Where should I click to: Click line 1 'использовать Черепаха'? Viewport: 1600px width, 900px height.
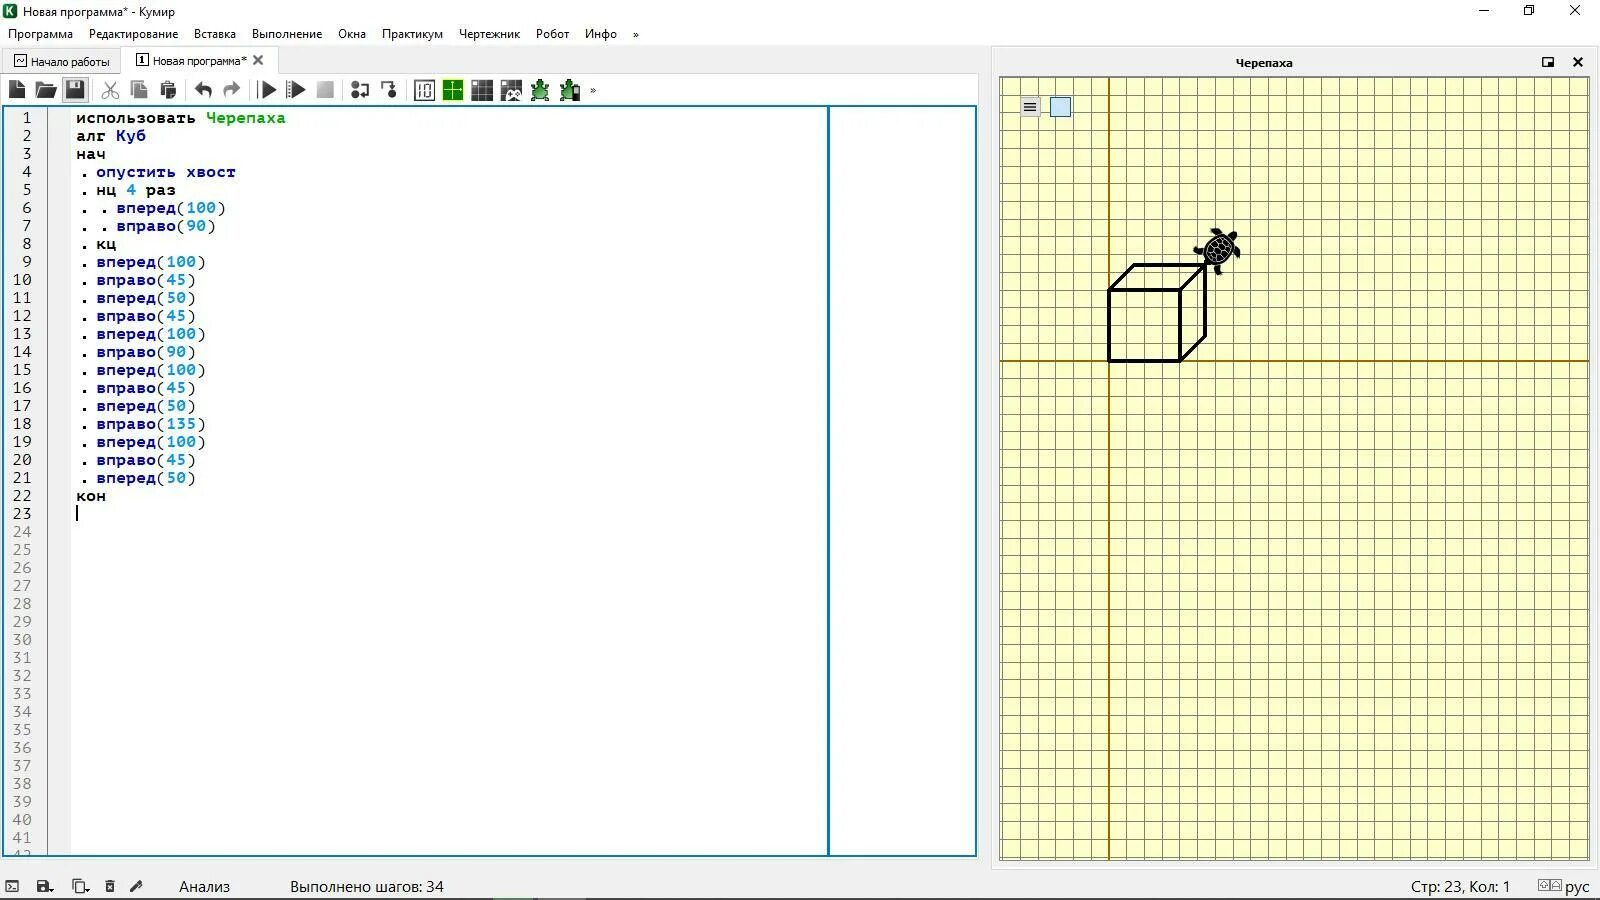pyautogui.click(x=181, y=118)
